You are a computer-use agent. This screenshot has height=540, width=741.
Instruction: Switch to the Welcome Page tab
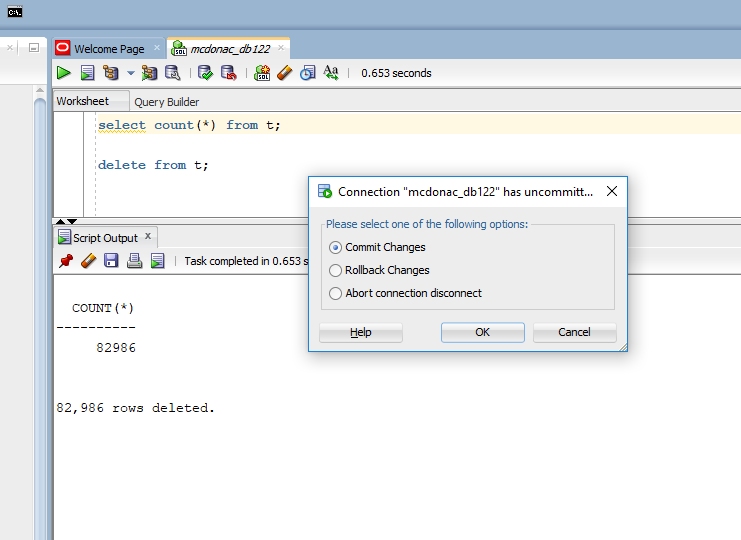(x=108, y=49)
